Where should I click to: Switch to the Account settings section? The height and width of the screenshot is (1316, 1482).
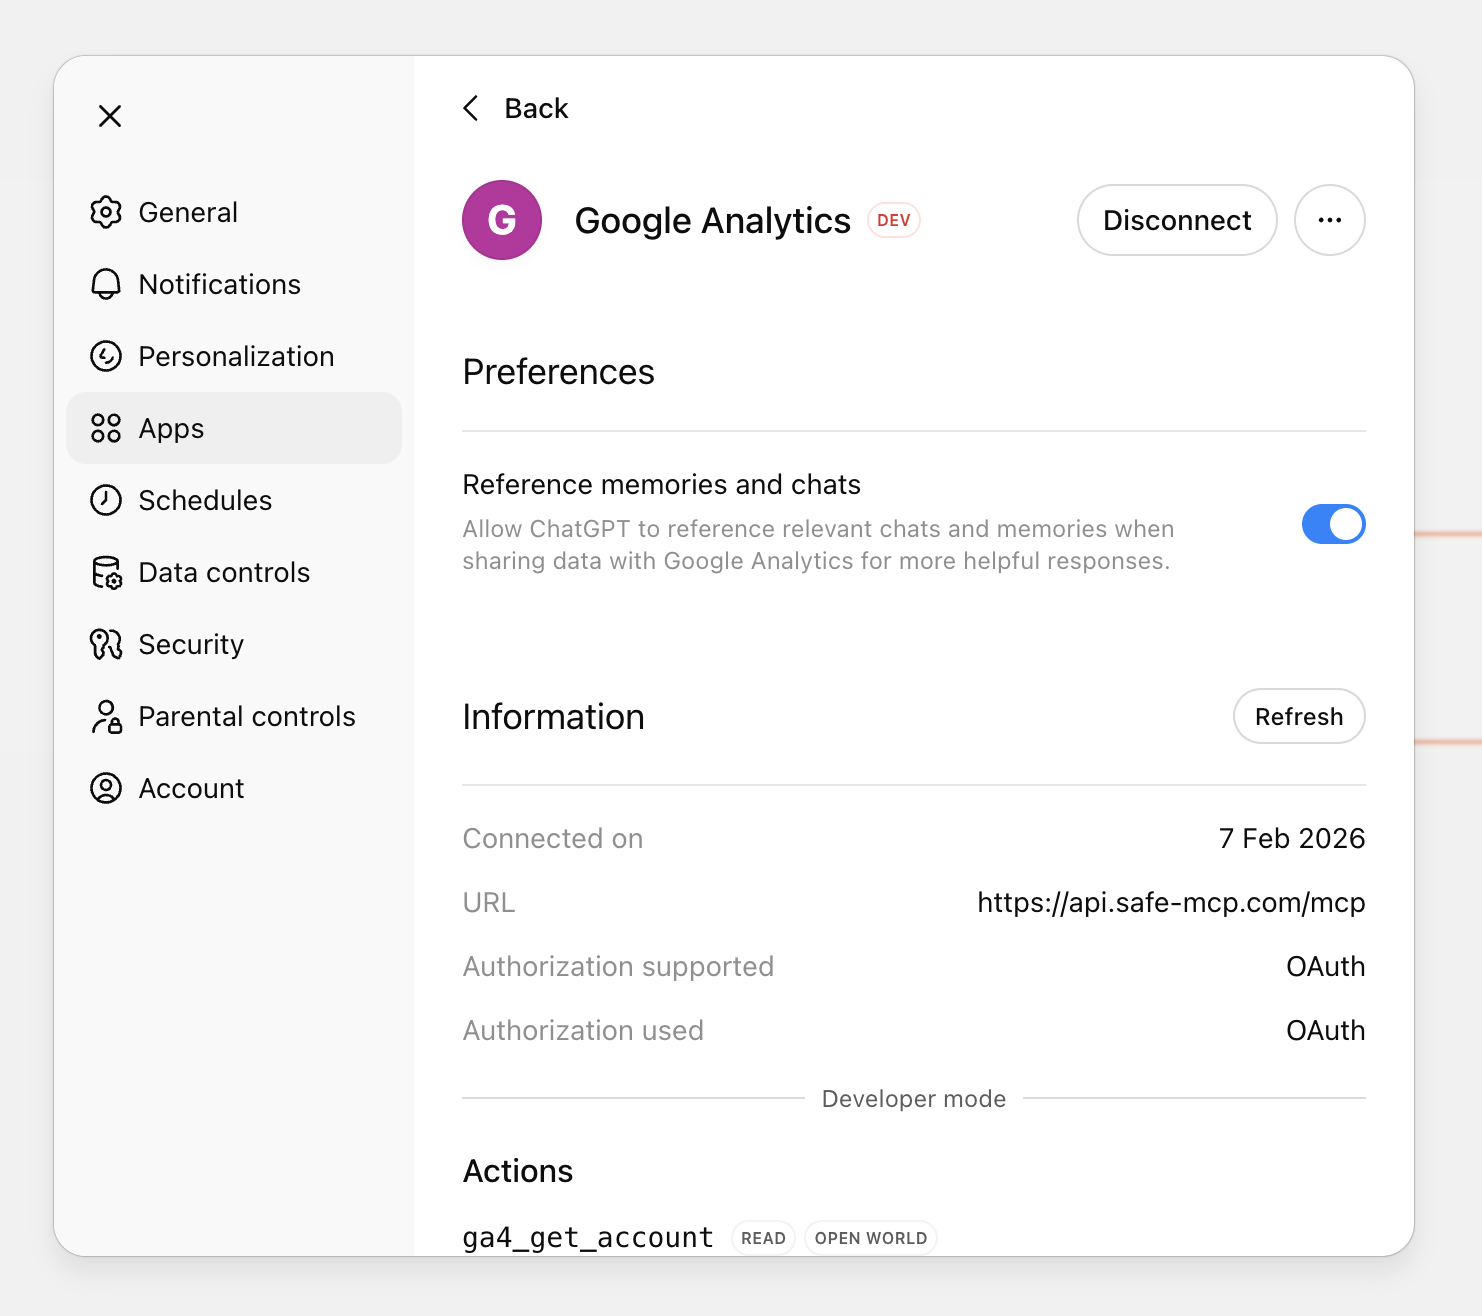pyautogui.click(x=190, y=788)
